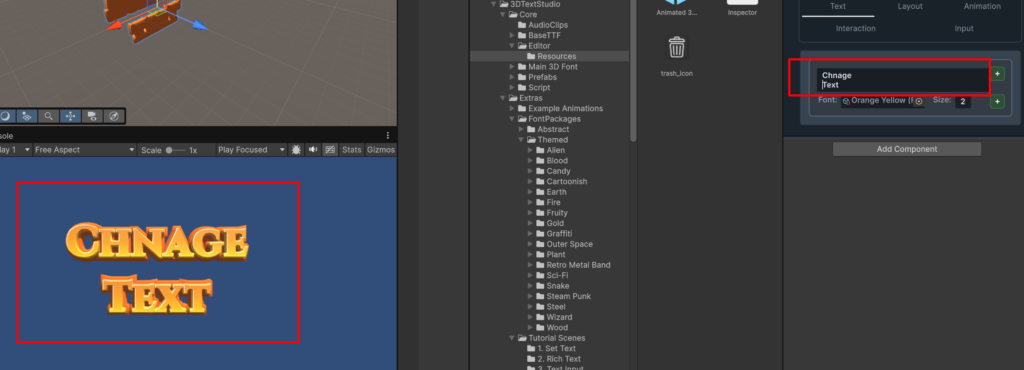This screenshot has width=1024, height=370.
Task: Collapse the Editor folder arrow
Action: tap(513, 46)
